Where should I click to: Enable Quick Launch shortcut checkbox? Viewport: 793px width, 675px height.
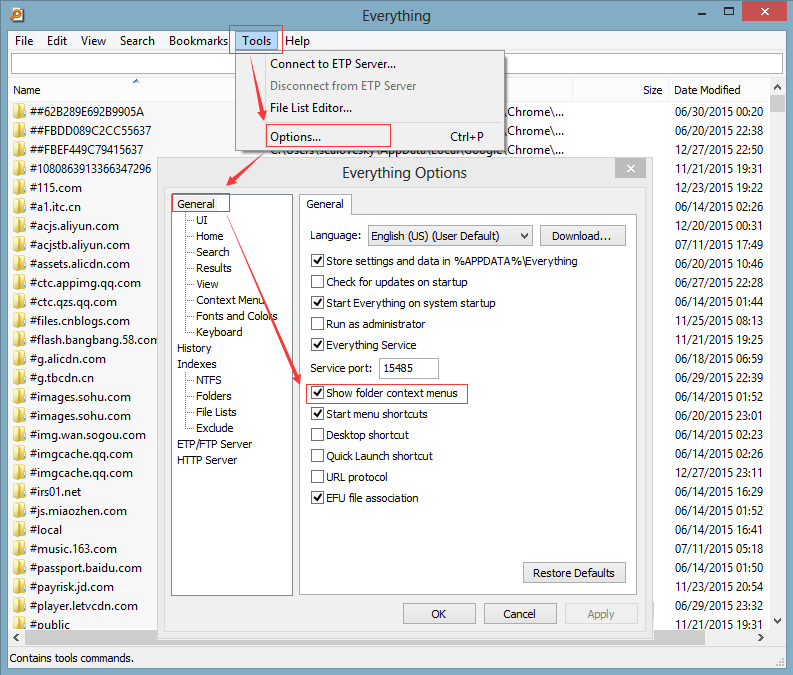coord(317,456)
